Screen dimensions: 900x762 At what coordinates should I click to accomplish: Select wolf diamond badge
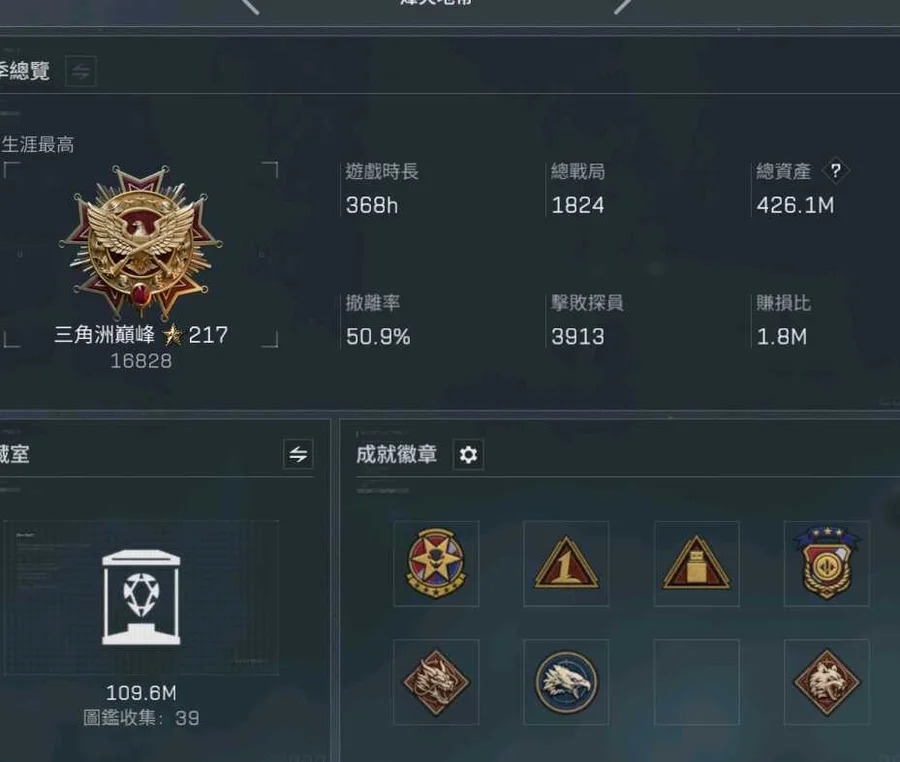point(827,682)
